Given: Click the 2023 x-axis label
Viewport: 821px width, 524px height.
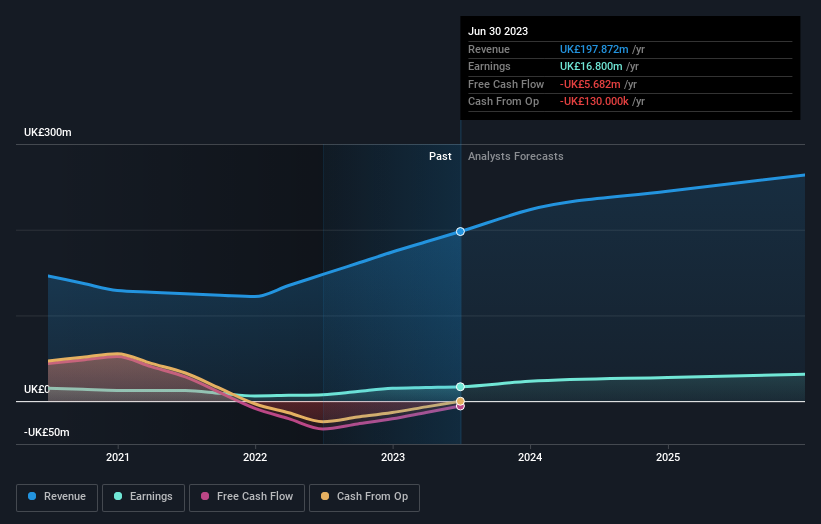Looking at the screenshot, I should tap(393, 457).
